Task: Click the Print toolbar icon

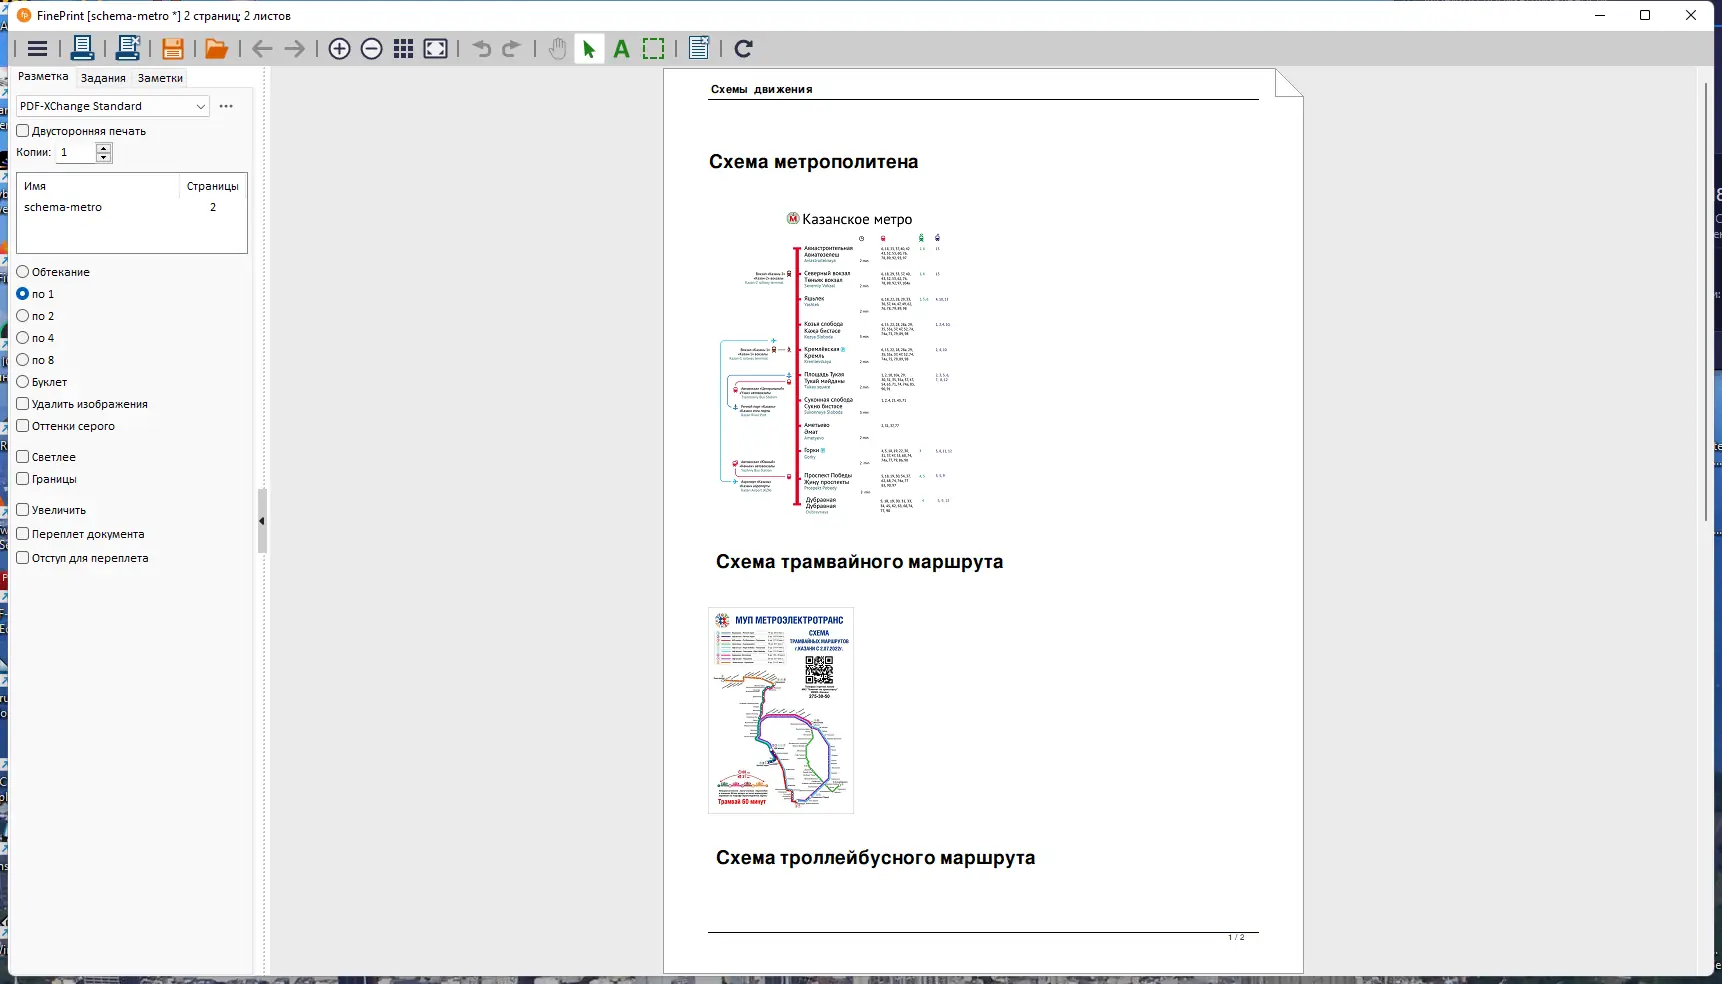Action: pyautogui.click(x=83, y=48)
